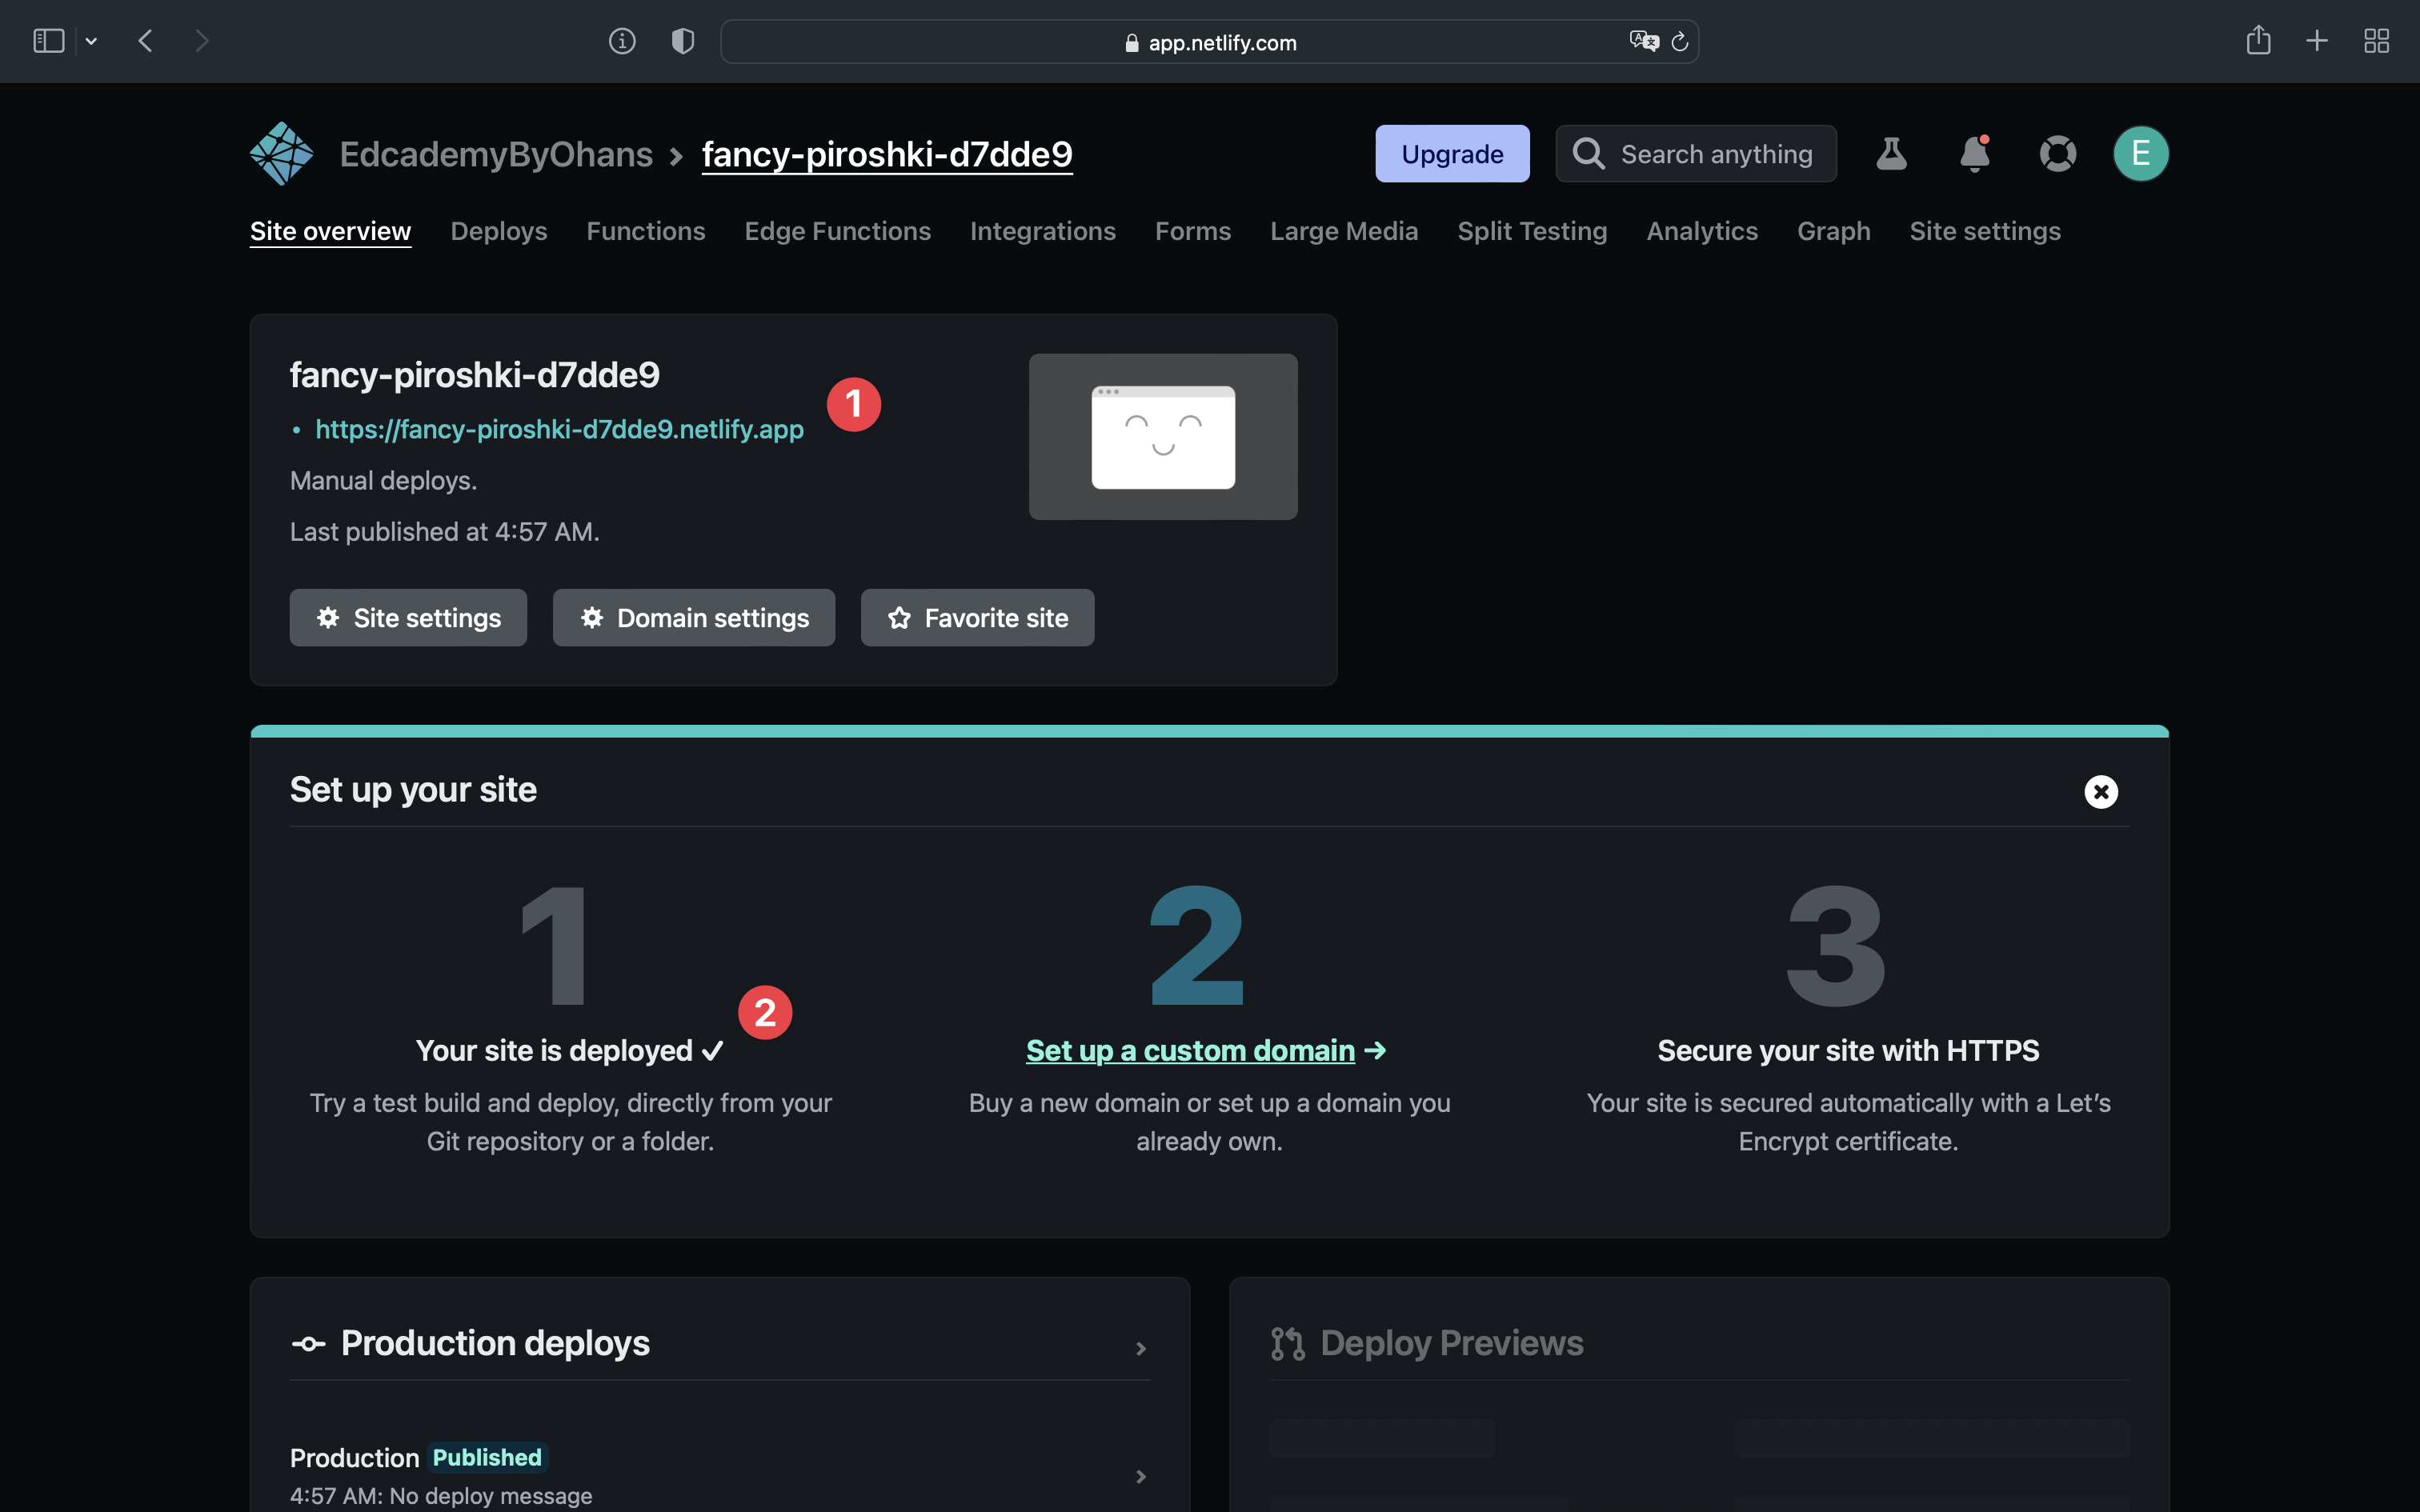This screenshot has height=1512, width=2420.
Task: Toggle the browser sidebar icon
Action: click(47, 40)
